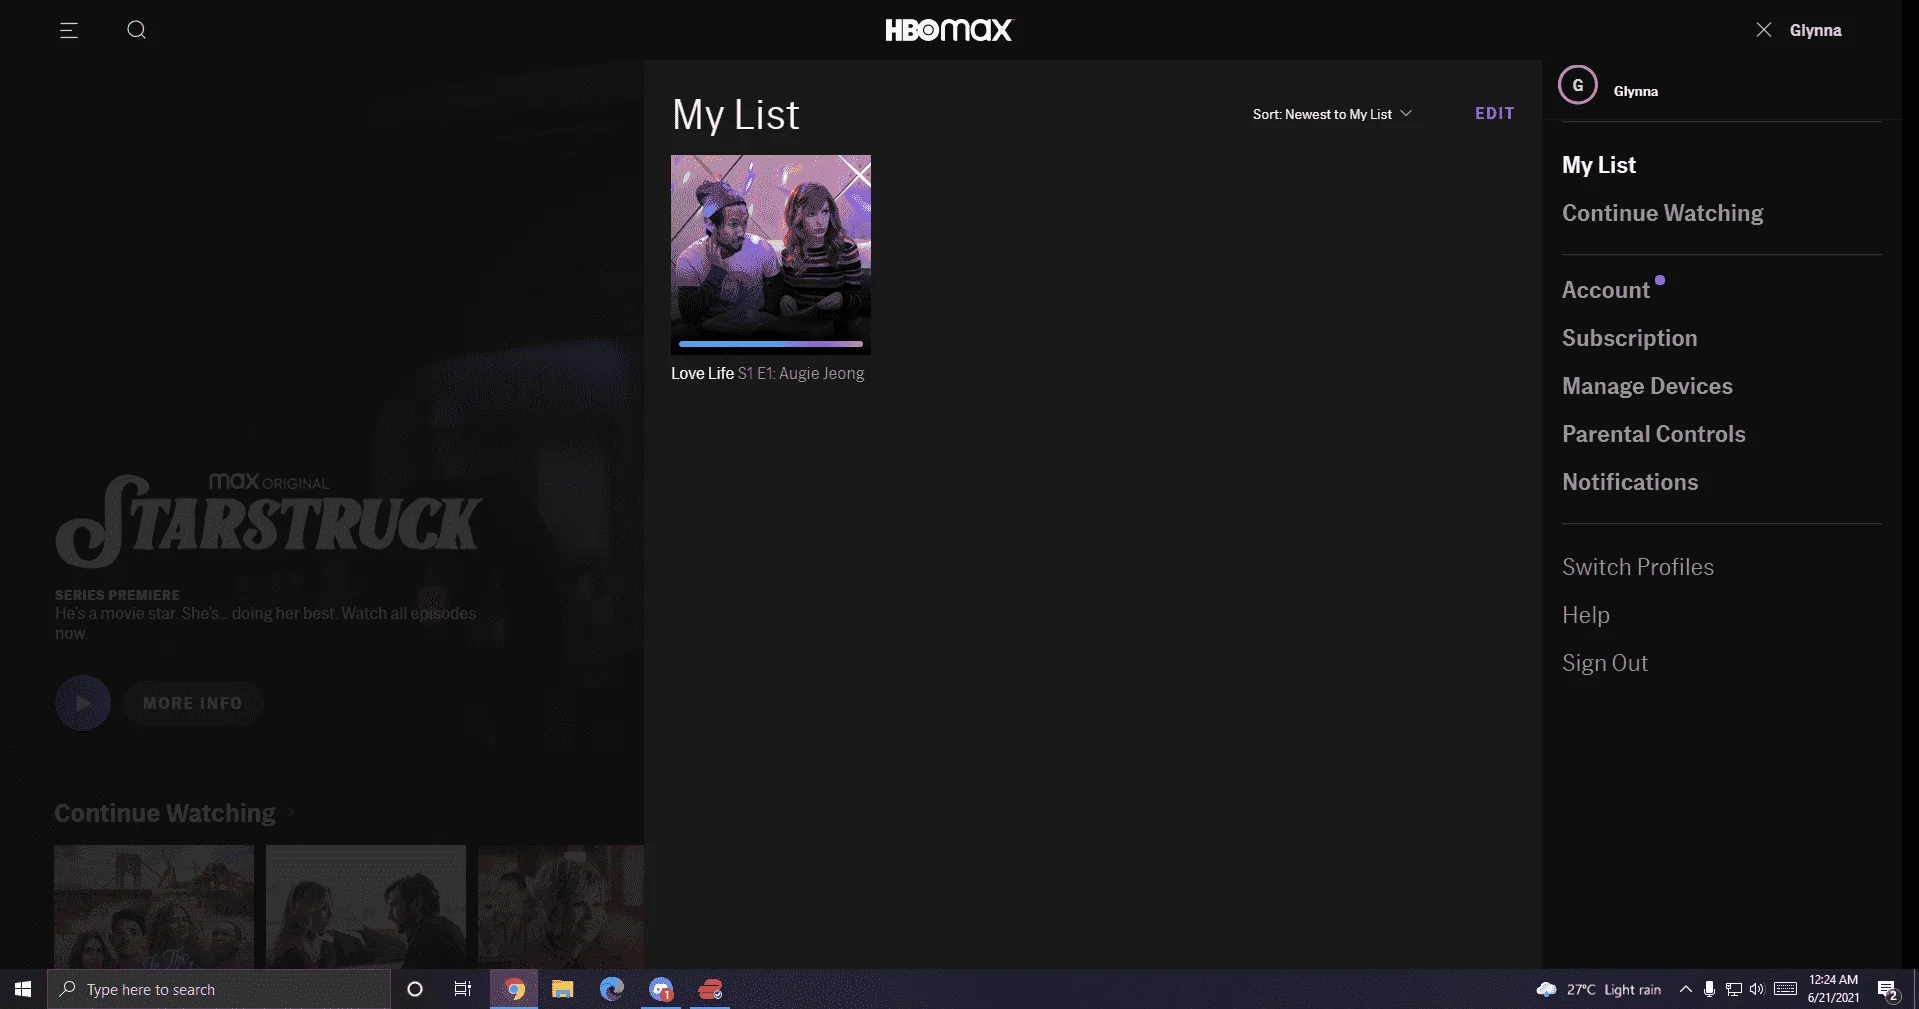Select Continue Watching in side menu

click(1663, 213)
